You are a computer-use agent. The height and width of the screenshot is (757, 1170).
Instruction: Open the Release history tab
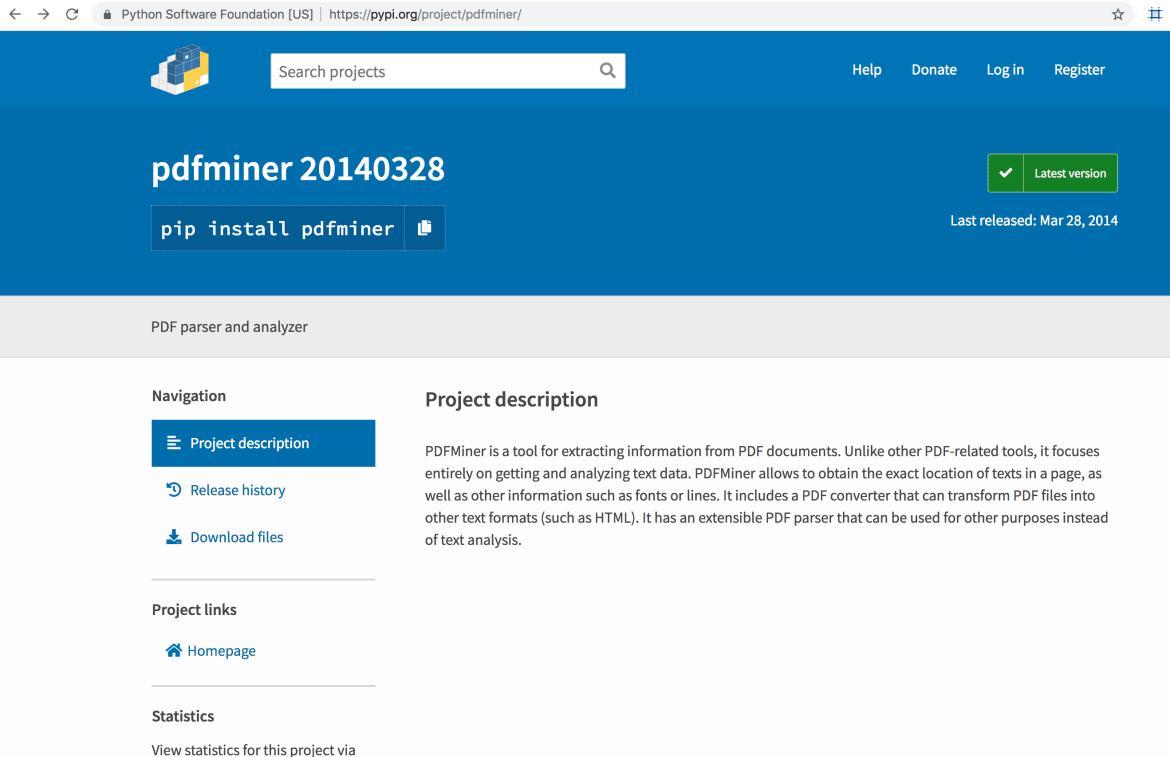point(263,490)
